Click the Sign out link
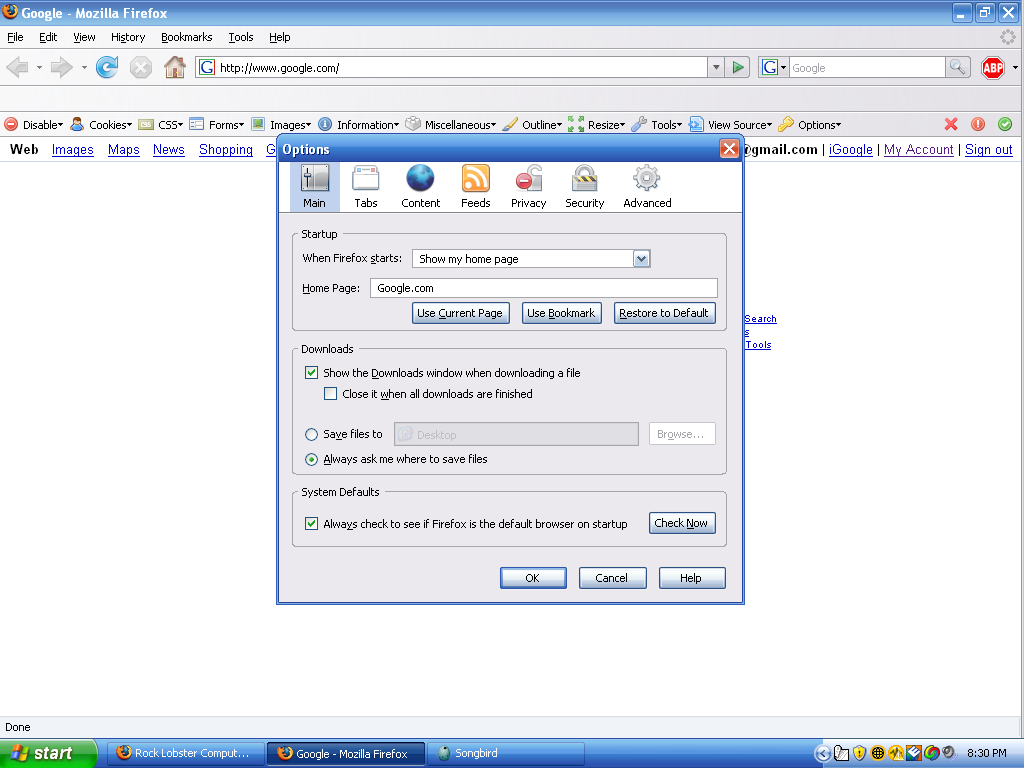1024x768 pixels. click(x=989, y=150)
